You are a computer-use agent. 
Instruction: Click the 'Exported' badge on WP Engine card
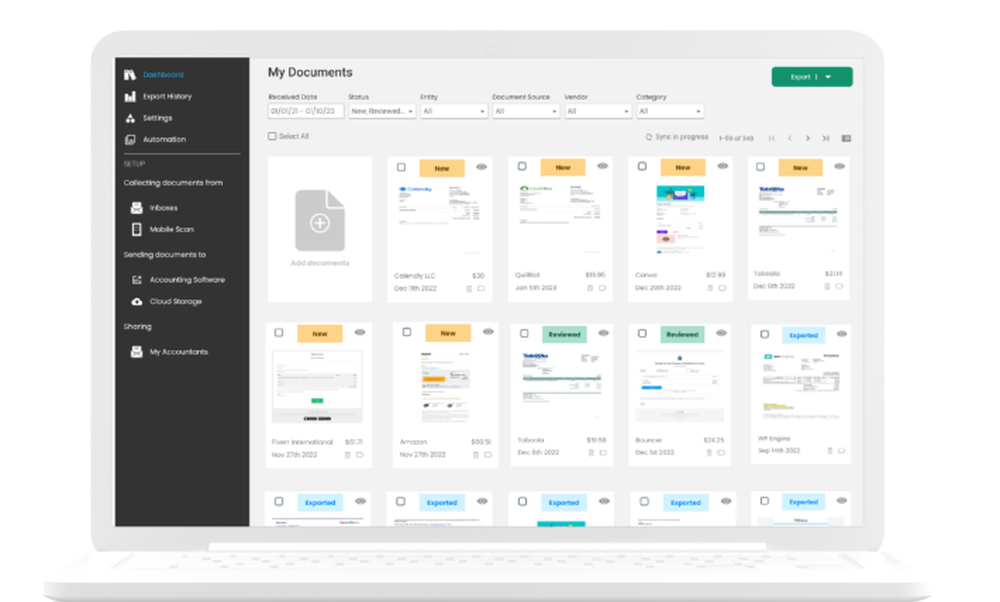tap(804, 335)
